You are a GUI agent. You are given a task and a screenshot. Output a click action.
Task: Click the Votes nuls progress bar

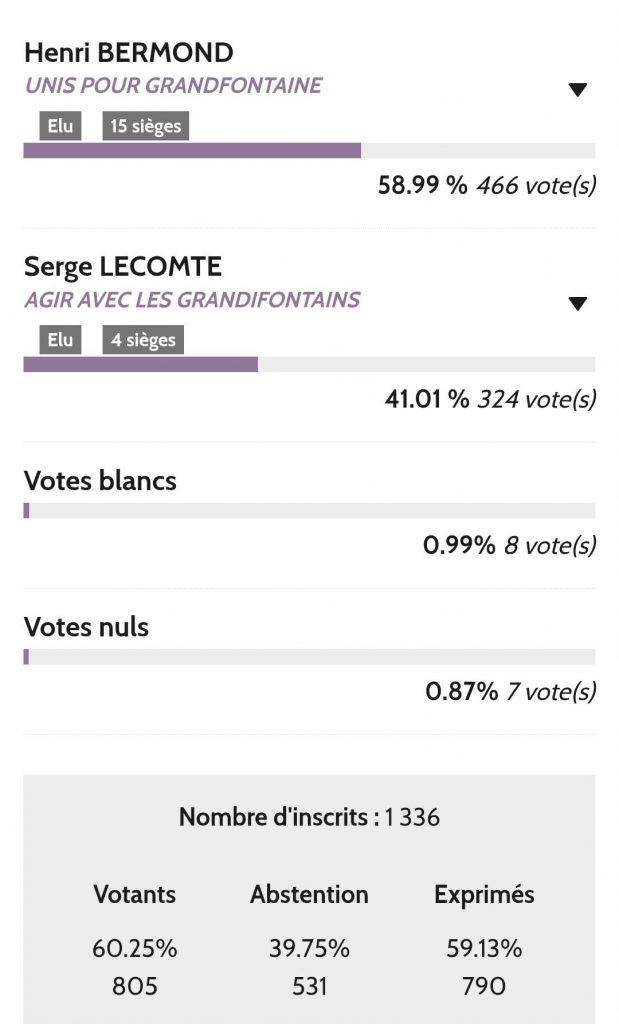[x=309, y=657]
